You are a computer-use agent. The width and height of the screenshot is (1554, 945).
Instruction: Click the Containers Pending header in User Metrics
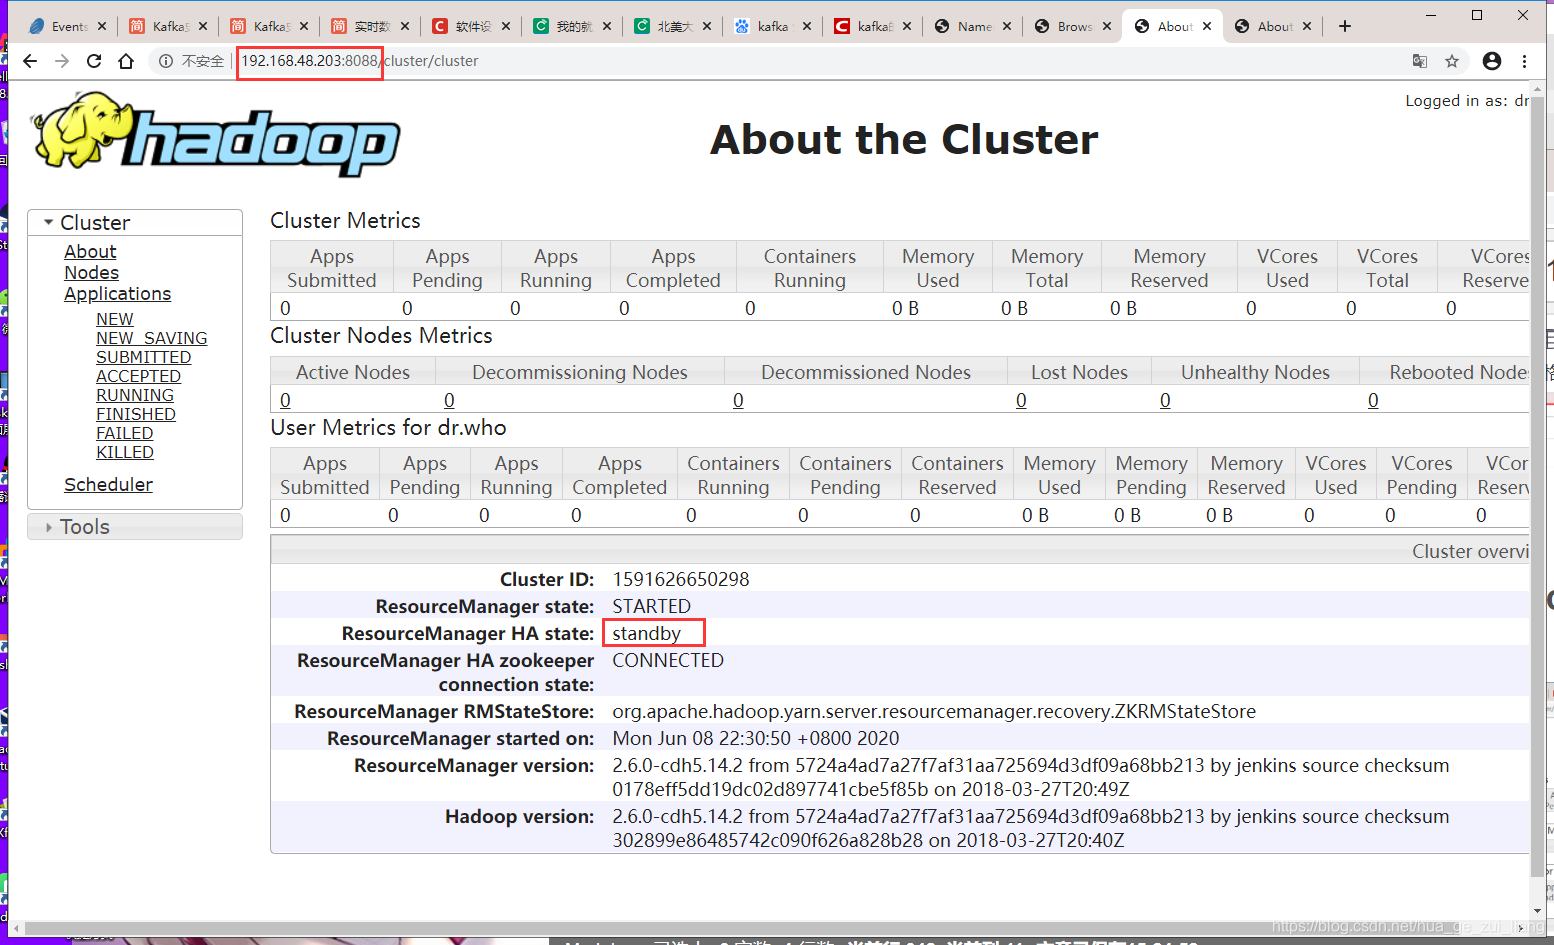click(x=845, y=475)
